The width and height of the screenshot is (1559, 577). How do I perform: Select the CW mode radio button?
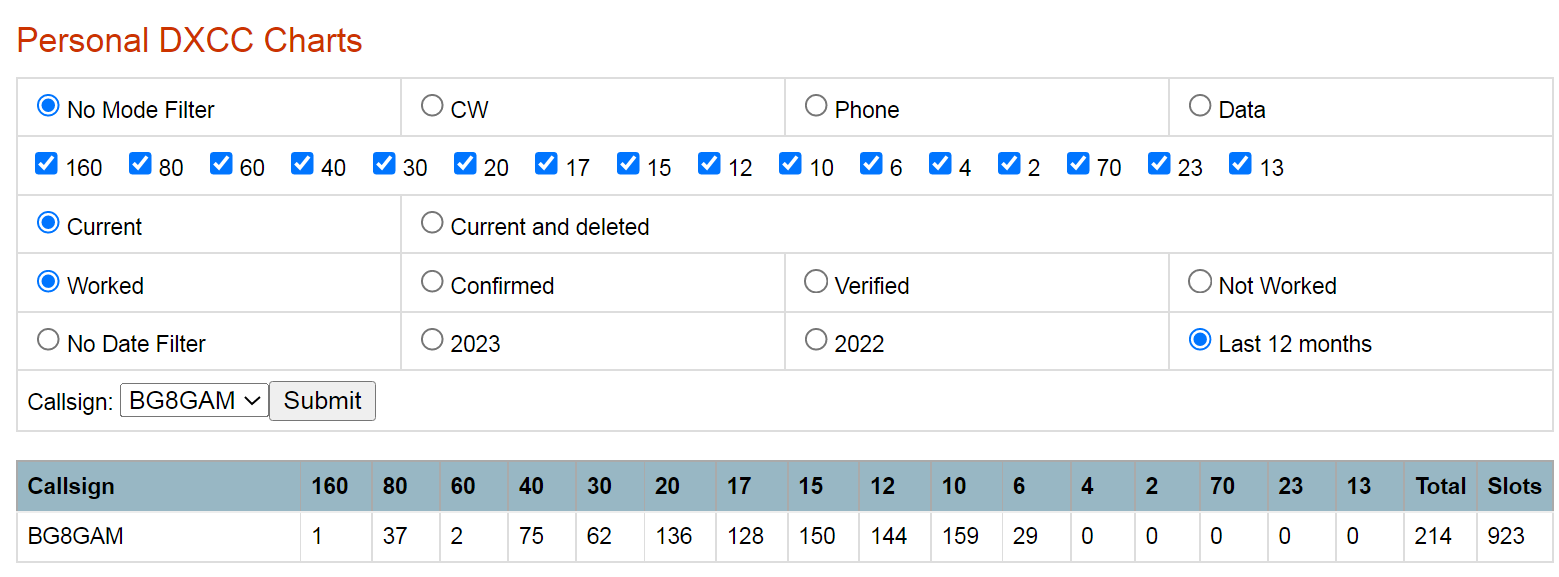point(432,106)
